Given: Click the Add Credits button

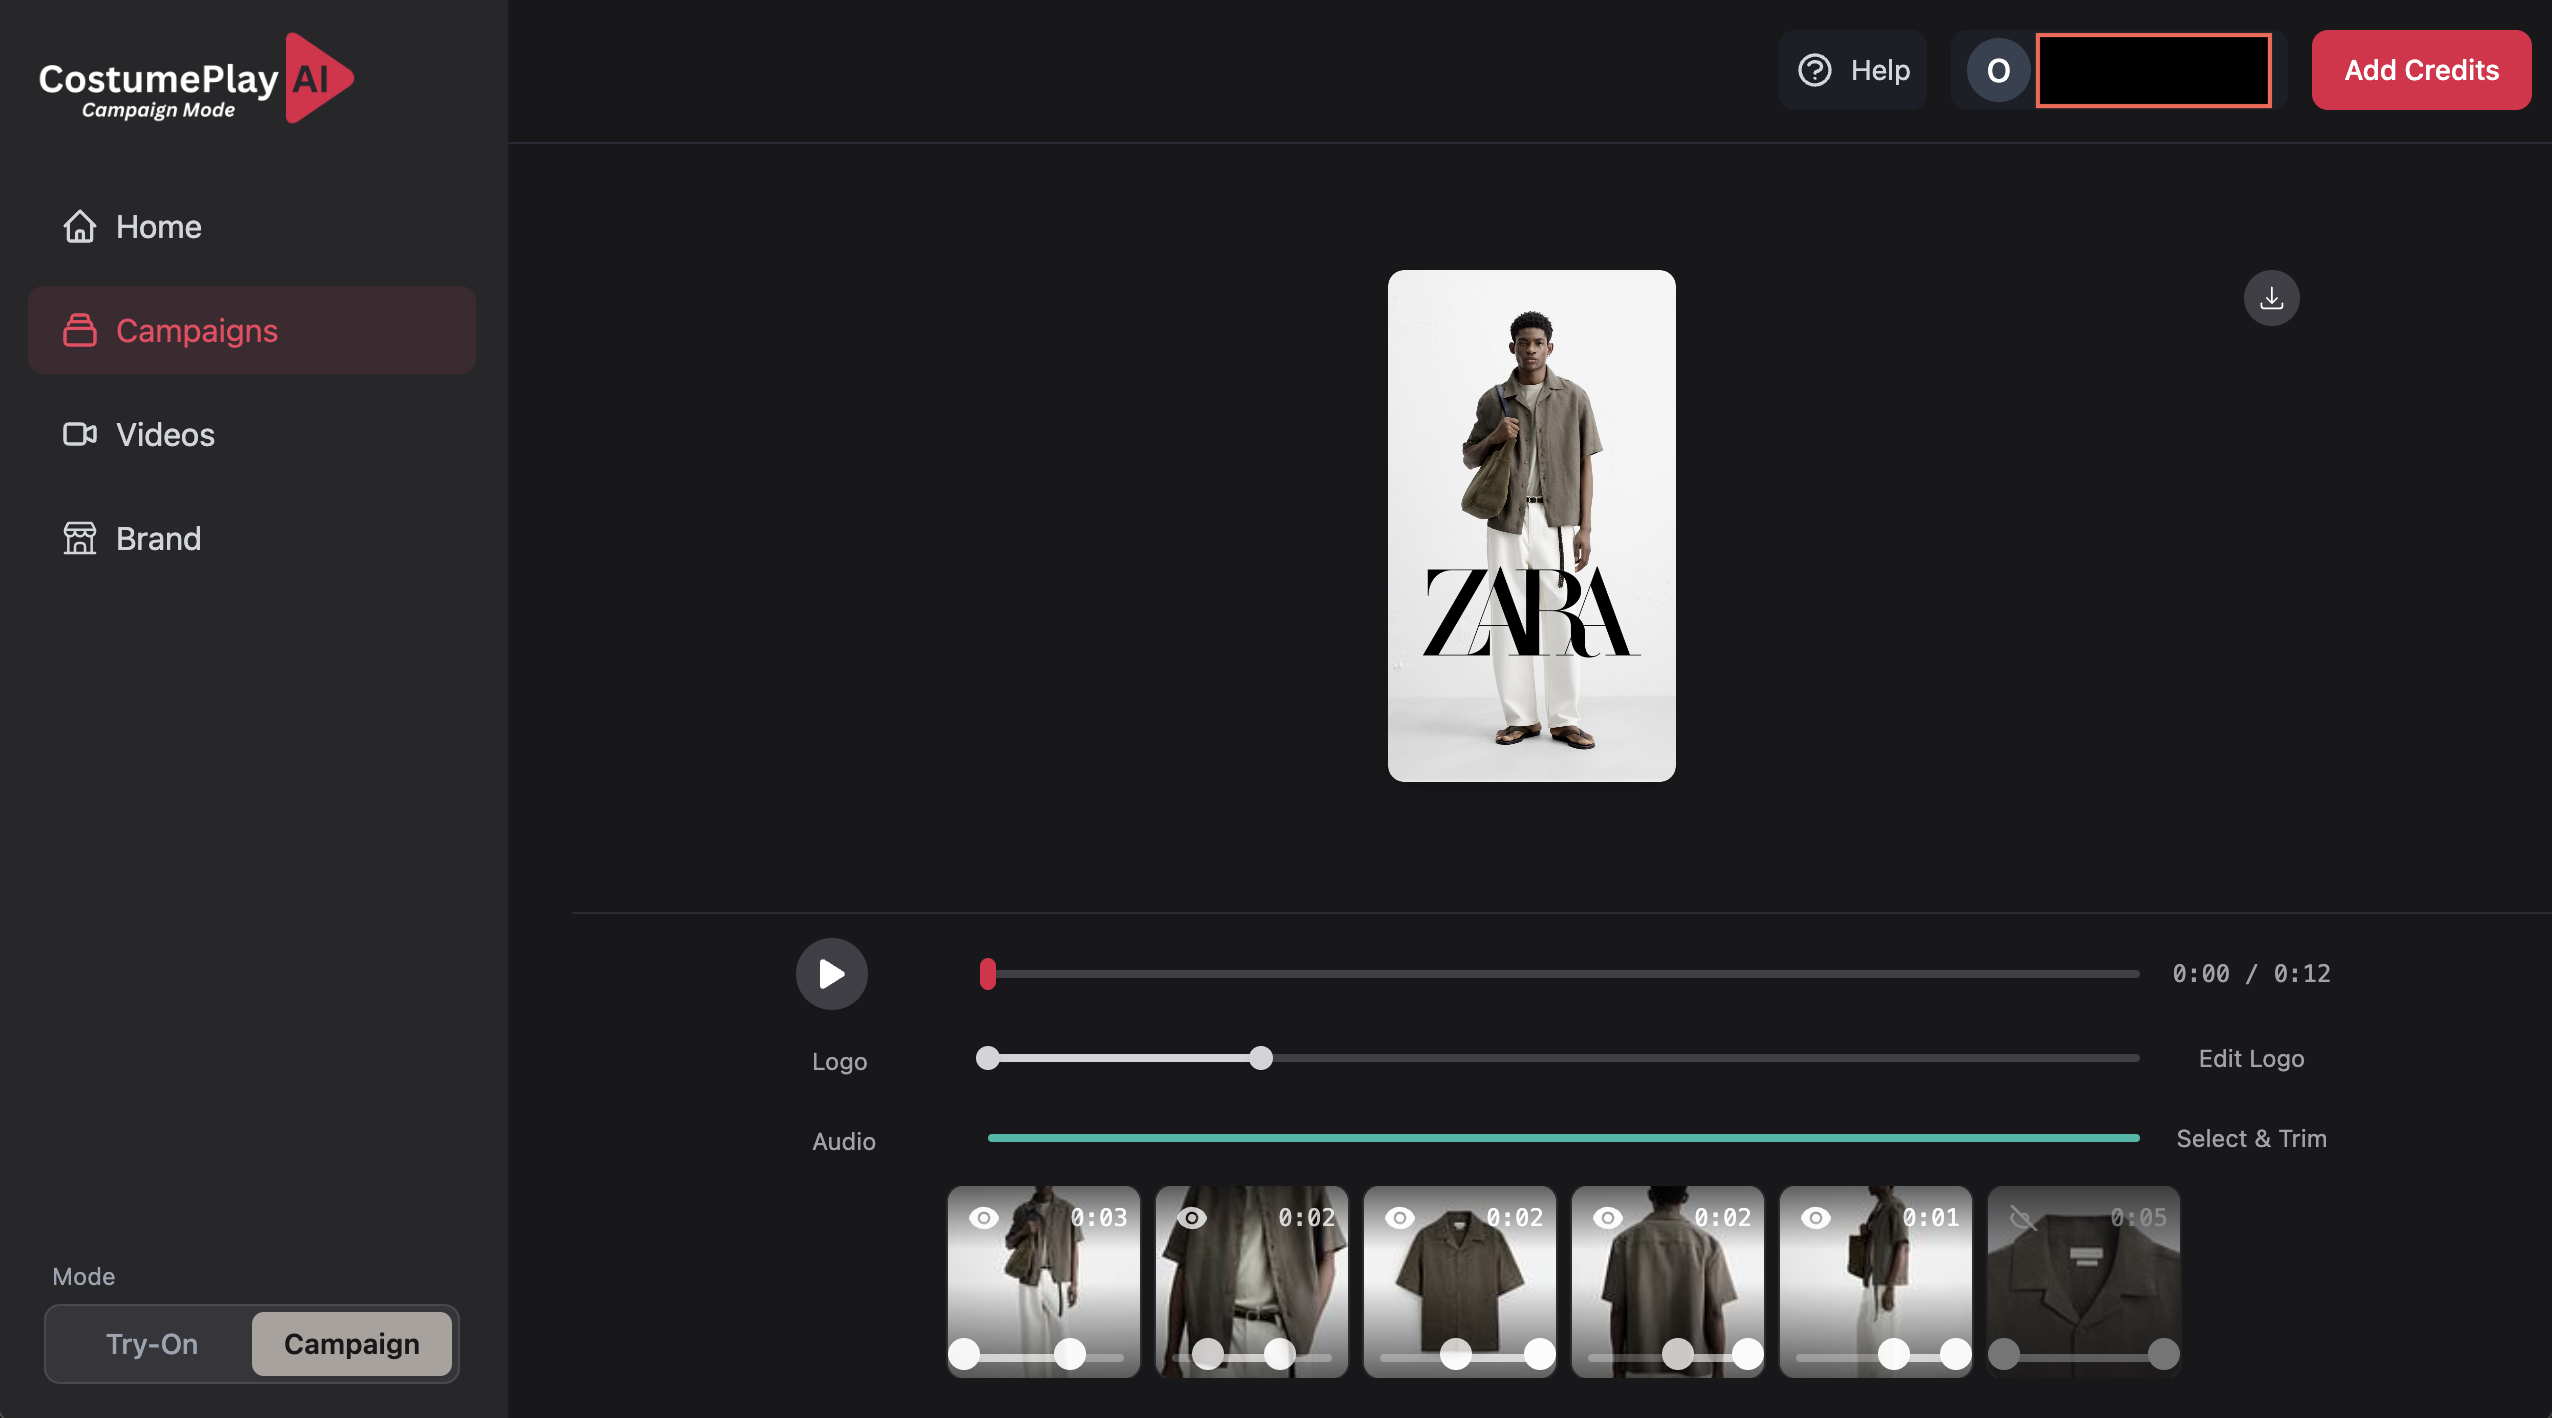Looking at the screenshot, I should [x=2421, y=70].
